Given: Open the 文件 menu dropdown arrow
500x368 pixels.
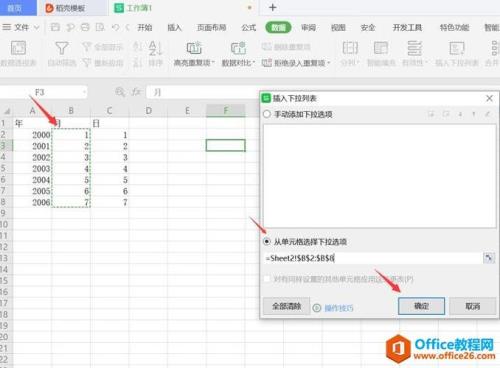Looking at the screenshot, I should point(37,27).
